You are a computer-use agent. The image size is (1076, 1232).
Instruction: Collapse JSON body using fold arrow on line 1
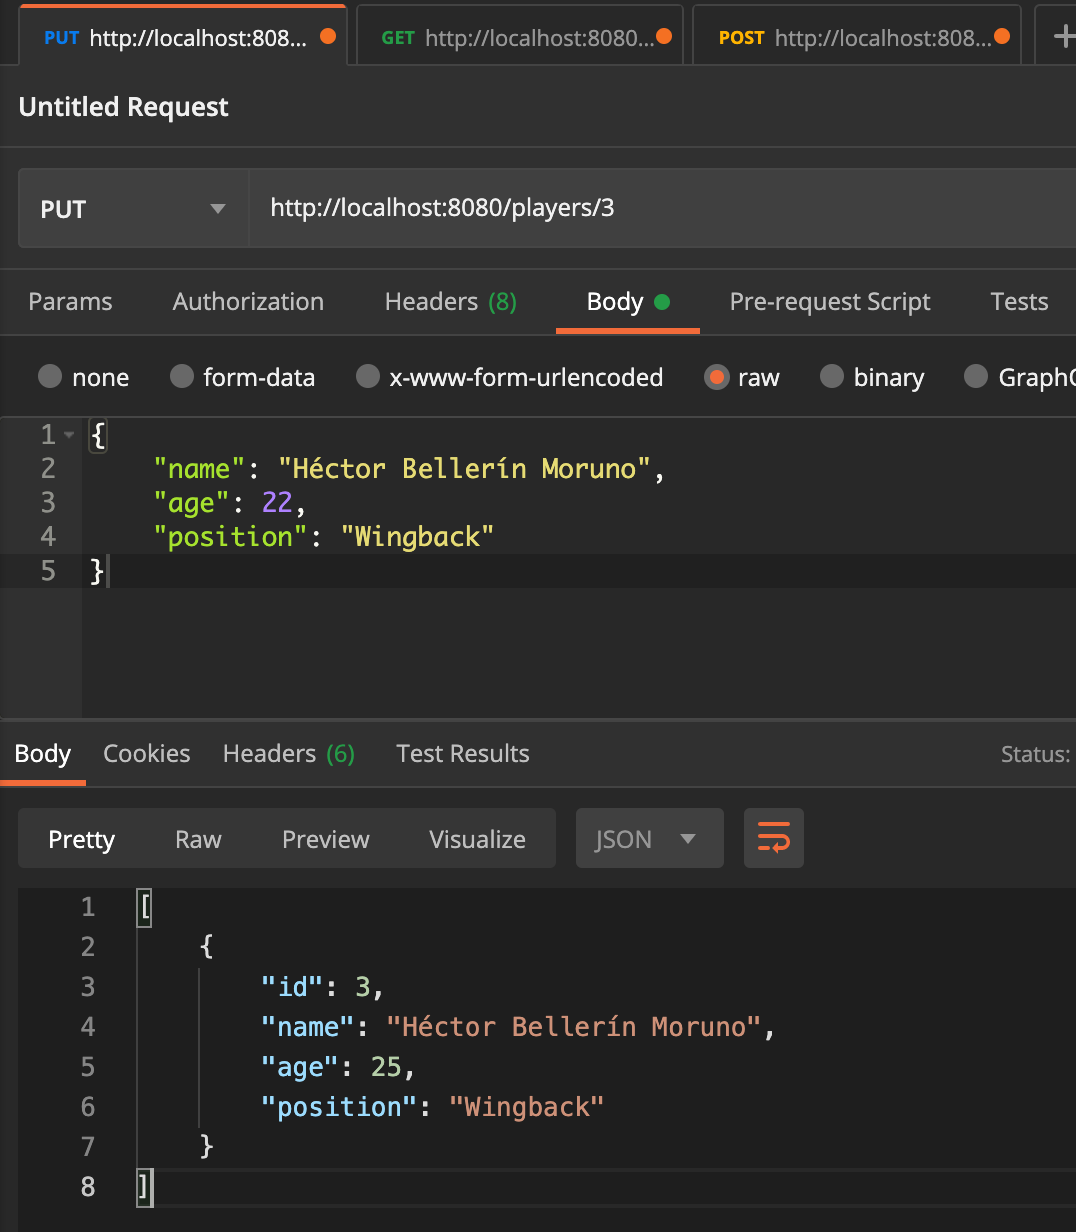coord(69,435)
